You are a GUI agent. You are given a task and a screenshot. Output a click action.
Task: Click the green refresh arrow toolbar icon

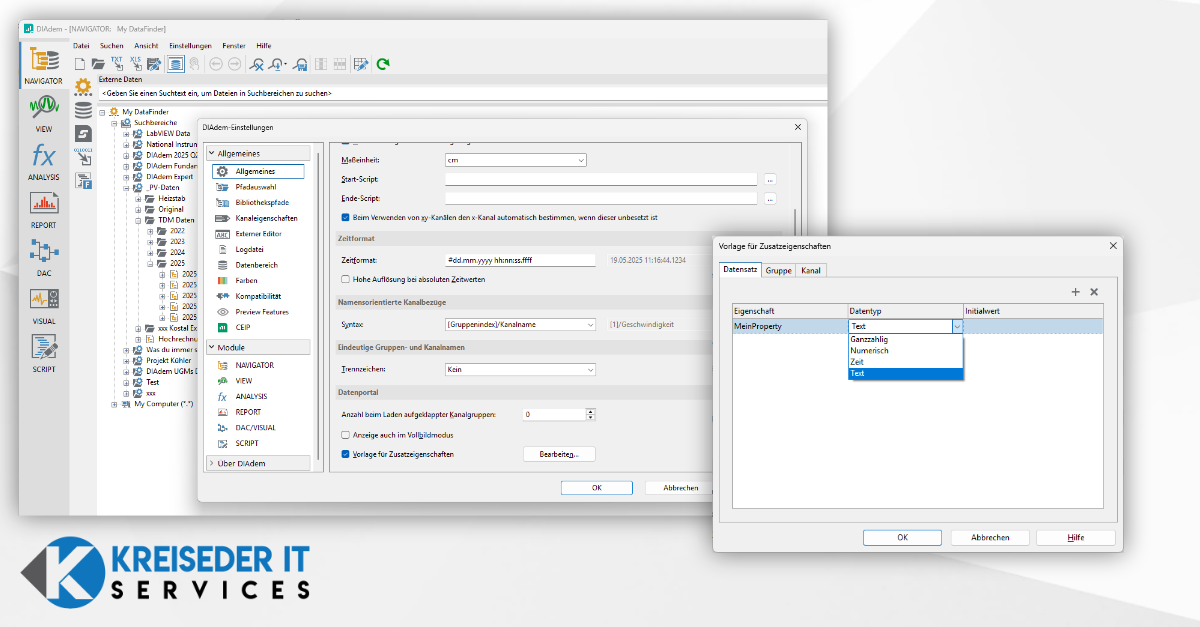coord(383,64)
